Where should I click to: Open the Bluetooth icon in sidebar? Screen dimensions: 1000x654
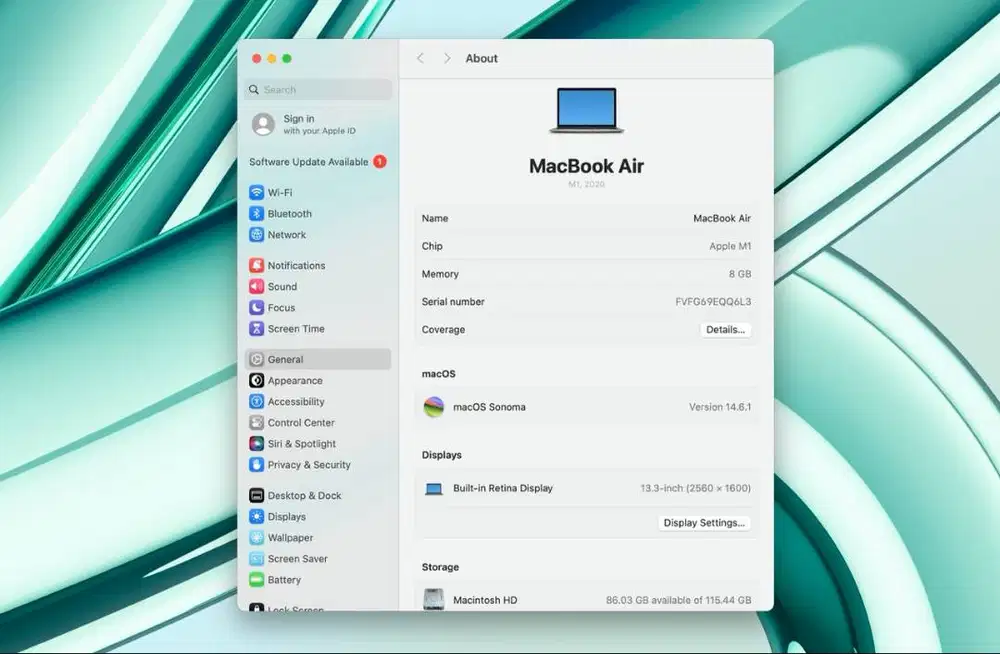click(256, 213)
